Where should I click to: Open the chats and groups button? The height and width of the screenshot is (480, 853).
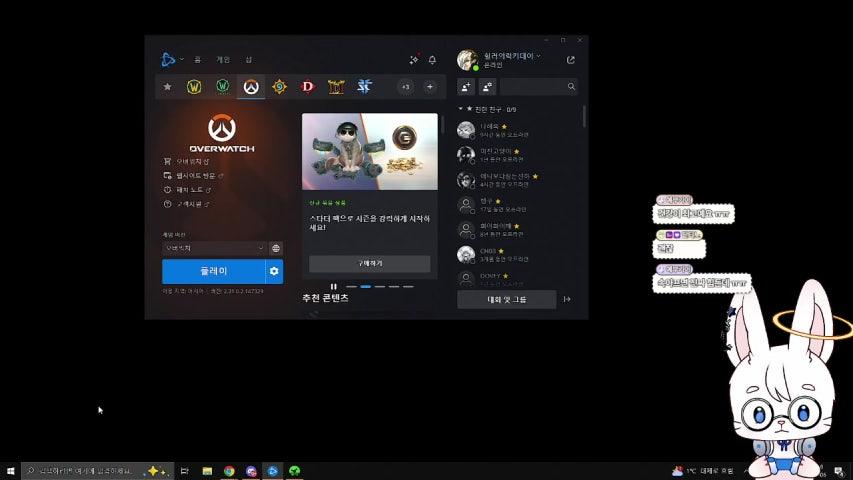506,299
